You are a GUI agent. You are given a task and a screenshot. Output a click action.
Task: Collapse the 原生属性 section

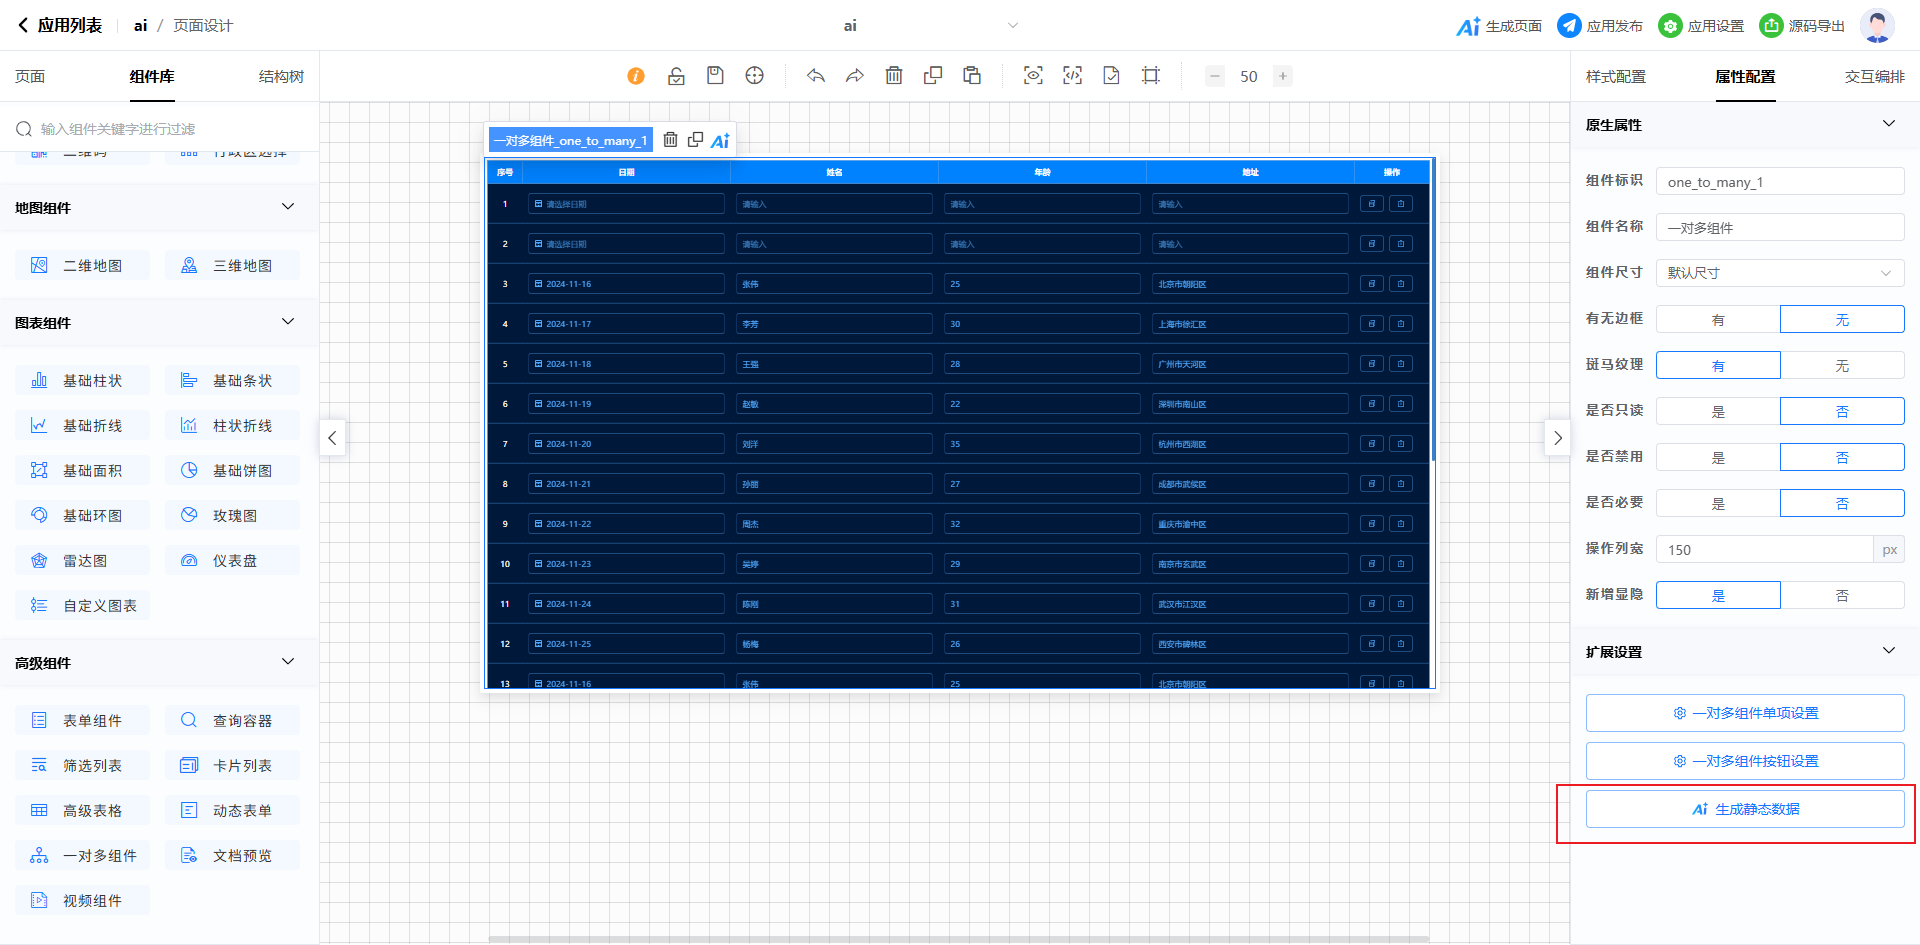tap(1888, 124)
